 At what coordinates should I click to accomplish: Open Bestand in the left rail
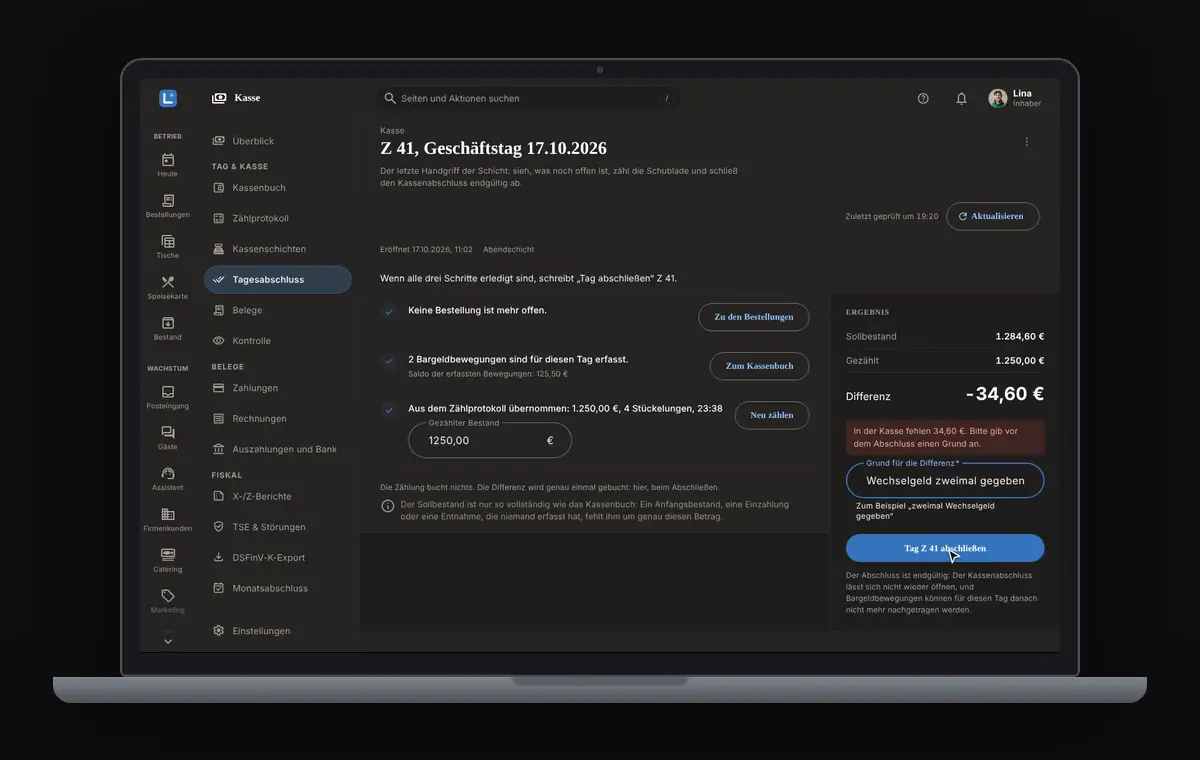click(x=168, y=329)
